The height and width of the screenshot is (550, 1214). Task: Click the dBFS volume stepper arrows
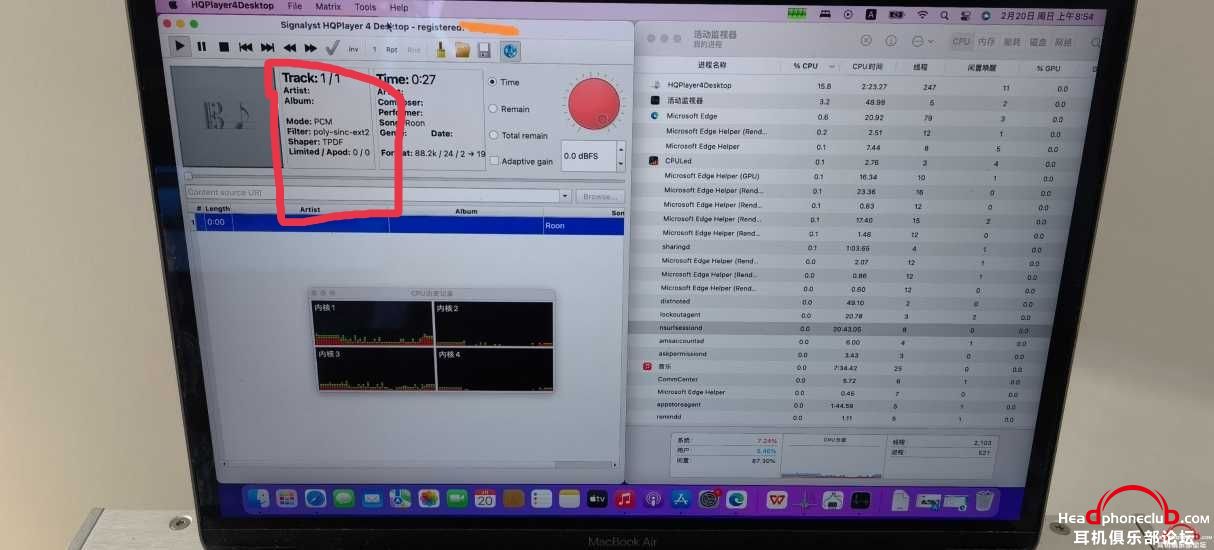(620, 156)
